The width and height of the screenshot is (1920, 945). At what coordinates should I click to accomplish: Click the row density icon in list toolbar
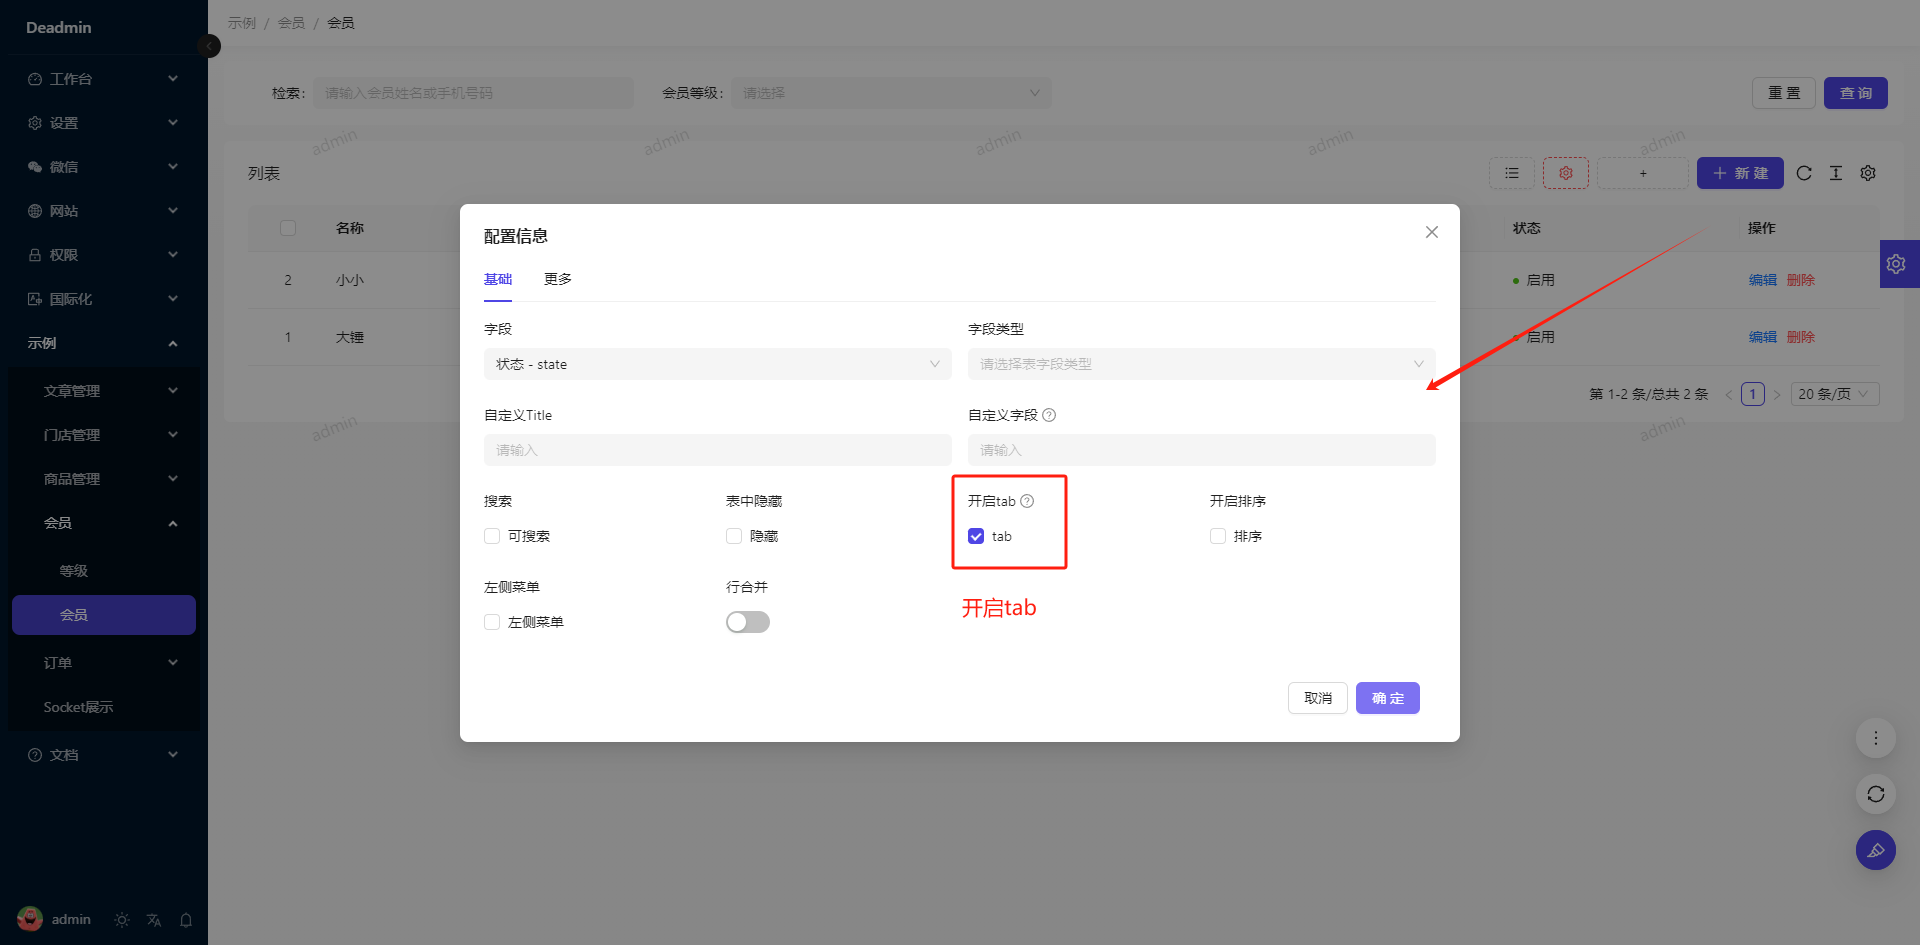point(1836,173)
